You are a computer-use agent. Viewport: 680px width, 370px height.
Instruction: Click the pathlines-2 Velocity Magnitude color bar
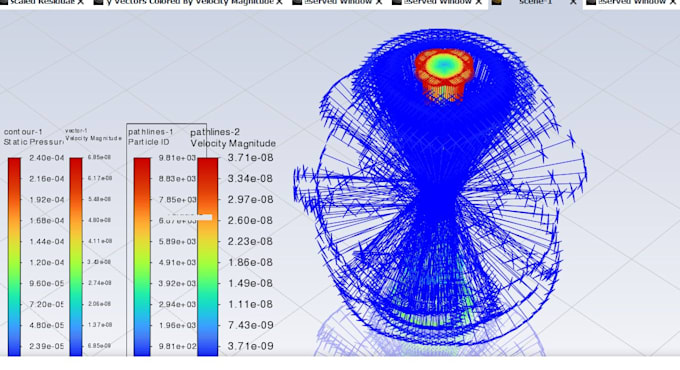point(208,257)
